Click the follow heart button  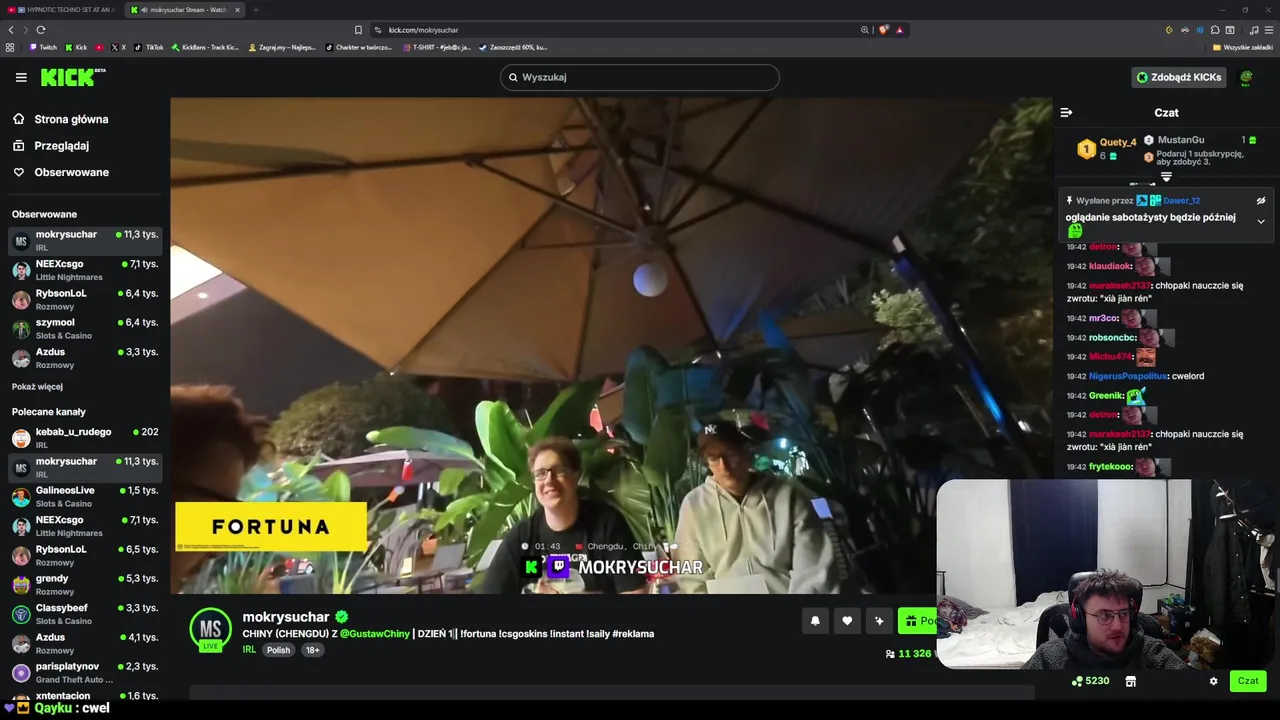pos(847,621)
